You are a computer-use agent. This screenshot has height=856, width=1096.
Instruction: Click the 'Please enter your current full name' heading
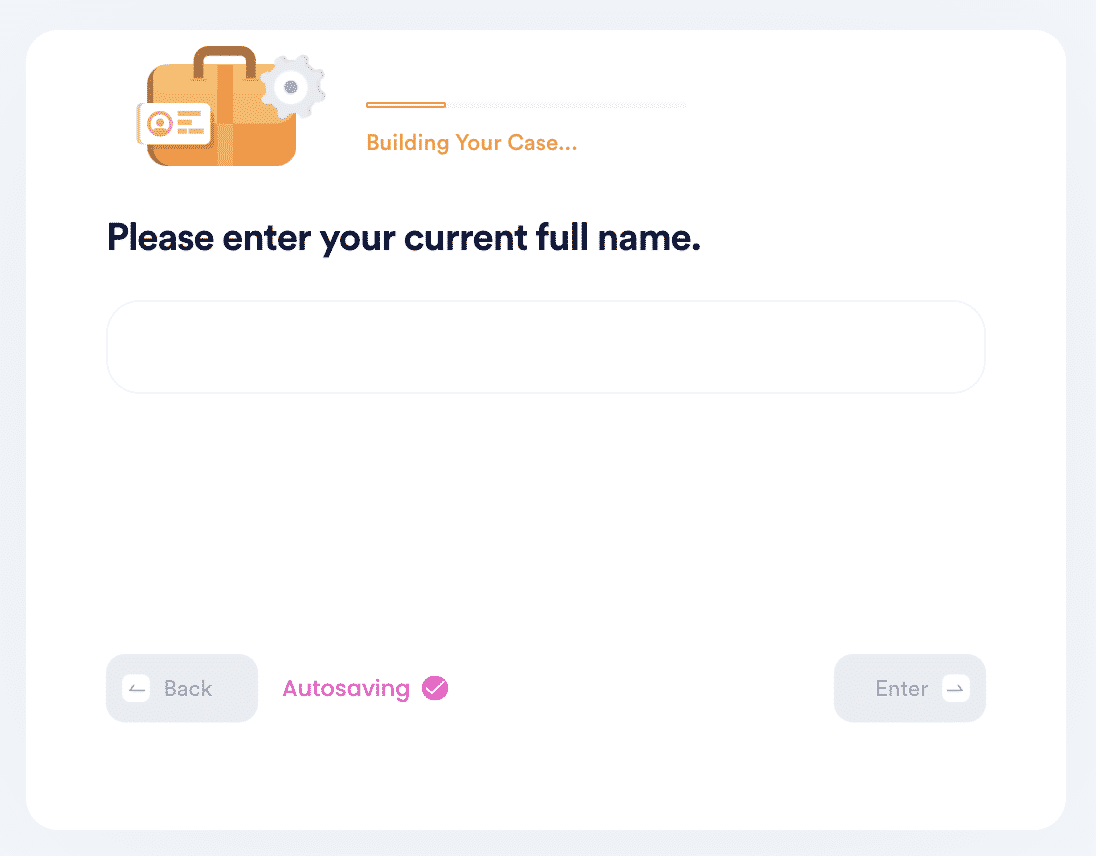pos(403,238)
